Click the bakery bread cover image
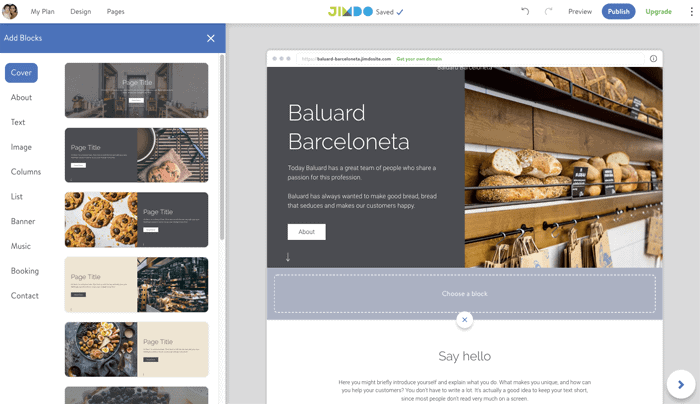Viewport: 700px width, 404px height. point(563,167)
